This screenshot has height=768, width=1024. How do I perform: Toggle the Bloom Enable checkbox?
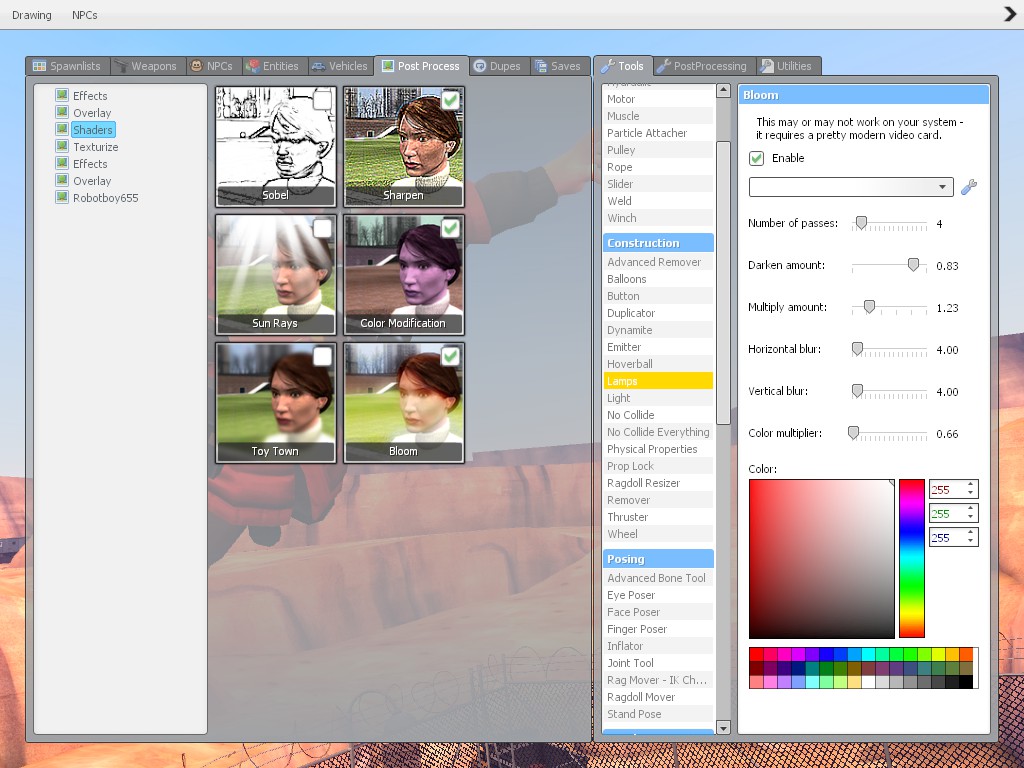pos(756,158)
